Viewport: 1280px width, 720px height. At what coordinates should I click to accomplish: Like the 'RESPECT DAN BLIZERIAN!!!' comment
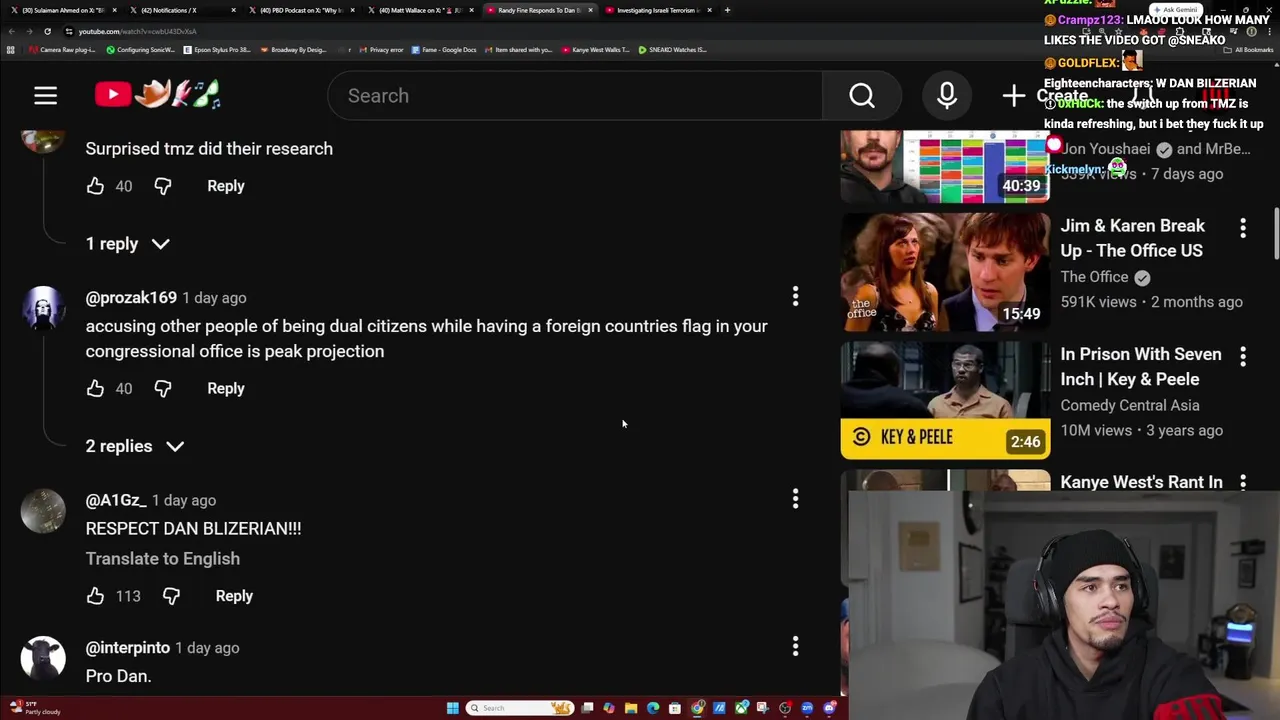coord(95,596)
